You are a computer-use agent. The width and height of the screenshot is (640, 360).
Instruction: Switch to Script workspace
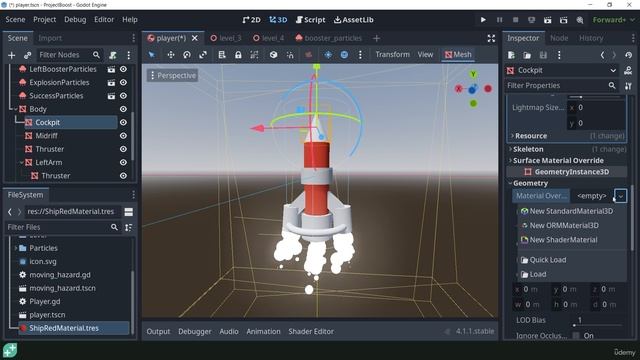(310, 20)
